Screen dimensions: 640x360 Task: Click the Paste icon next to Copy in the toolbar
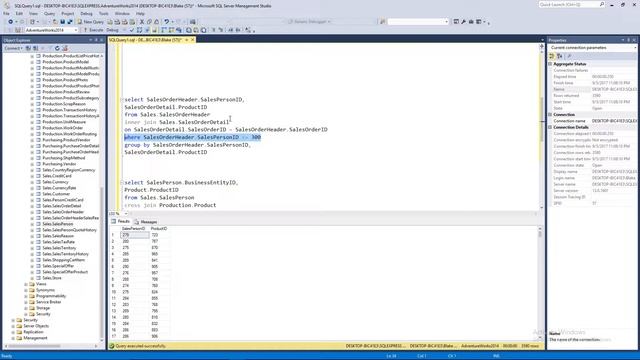point(156,22)
